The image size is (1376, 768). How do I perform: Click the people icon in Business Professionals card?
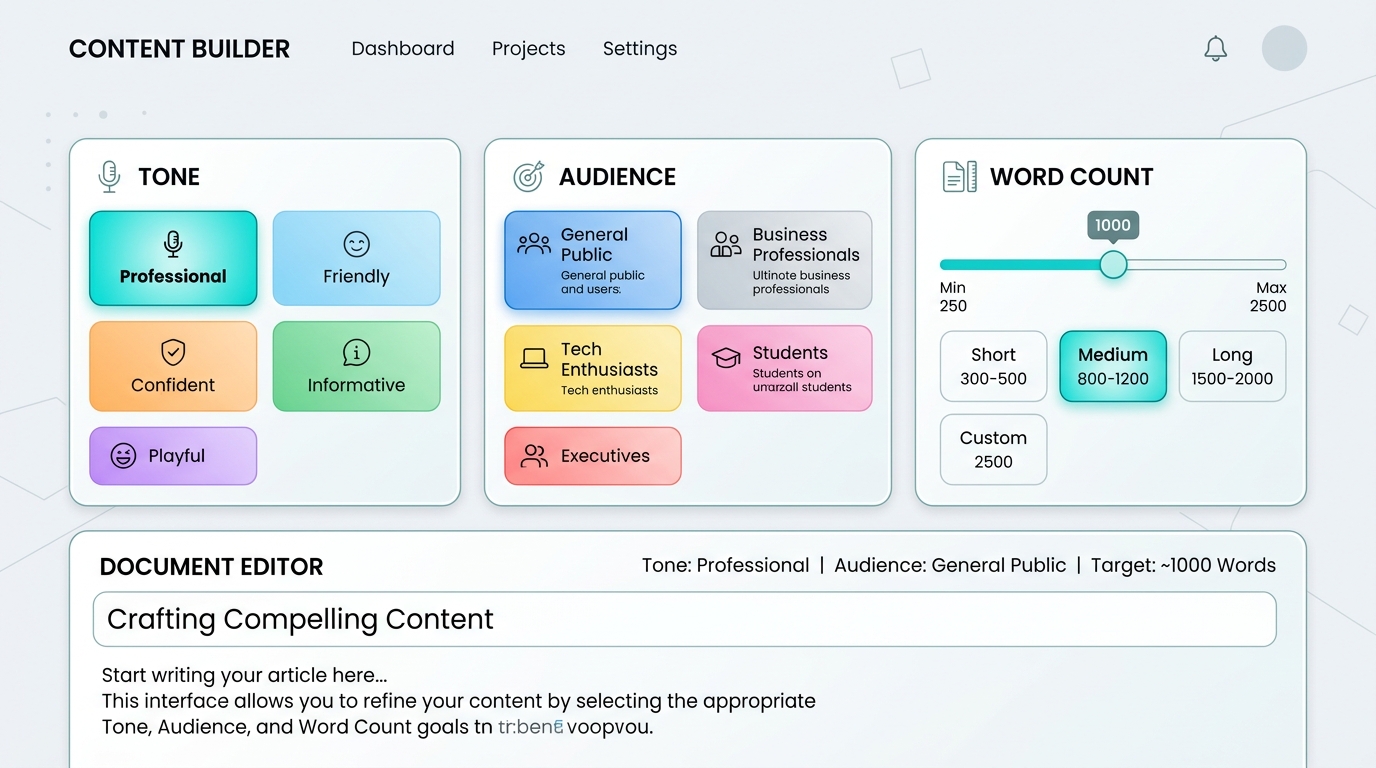[x=726, y=243]
